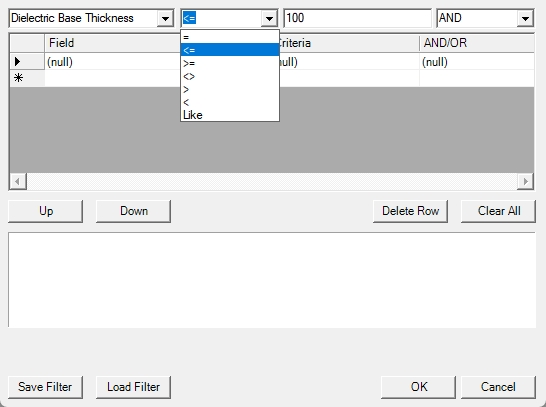
Task: Move the row Down
Action: tap(133, 211)
